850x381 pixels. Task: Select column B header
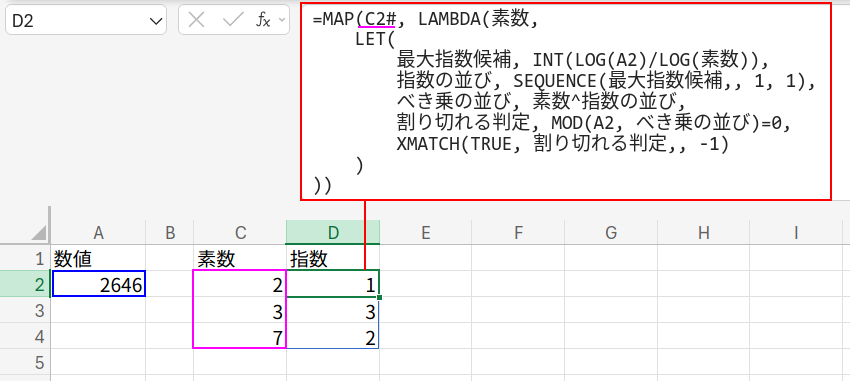click(x=170, y=233)
